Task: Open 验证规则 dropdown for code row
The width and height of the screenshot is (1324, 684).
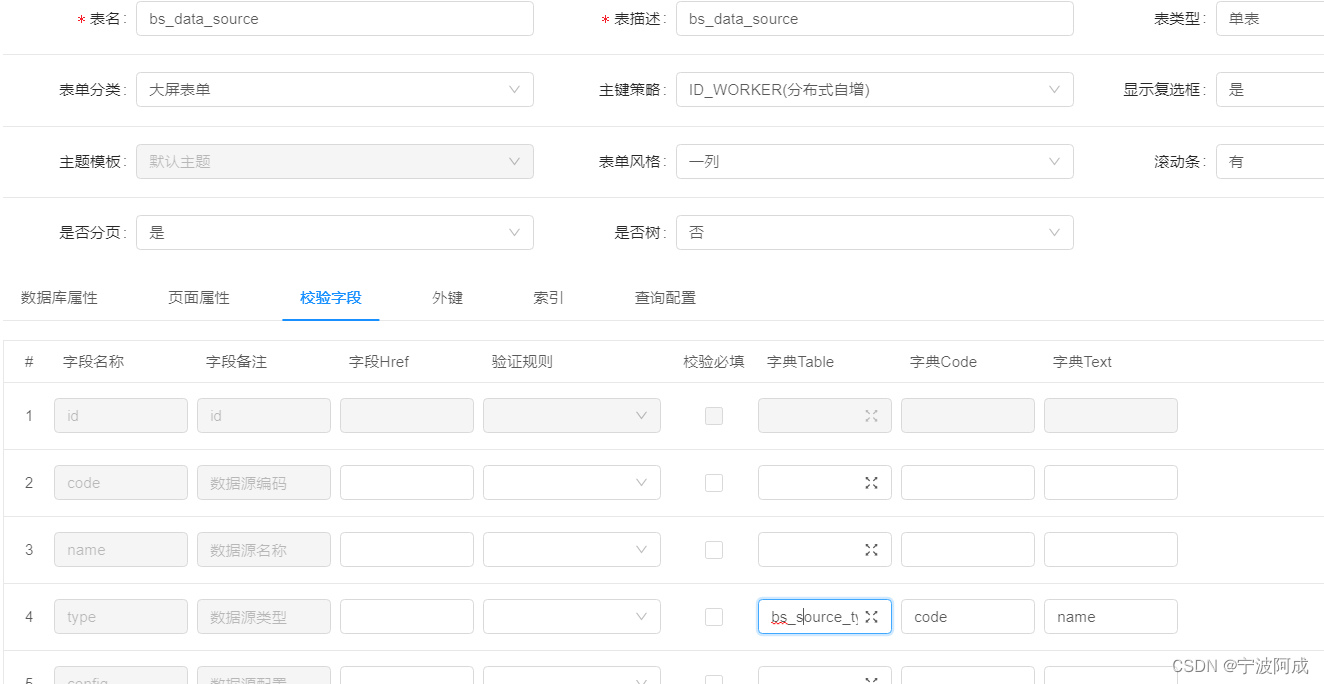Action: (x=571, y=483)
